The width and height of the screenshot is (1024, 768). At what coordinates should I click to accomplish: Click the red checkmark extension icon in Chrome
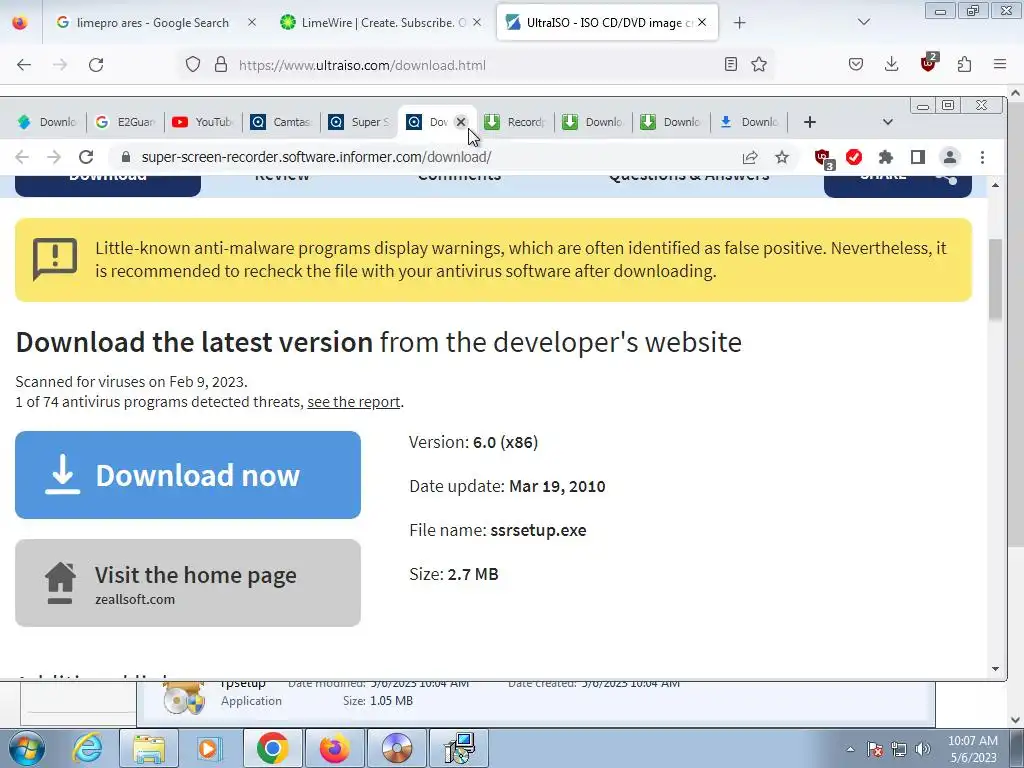[854, 157]
